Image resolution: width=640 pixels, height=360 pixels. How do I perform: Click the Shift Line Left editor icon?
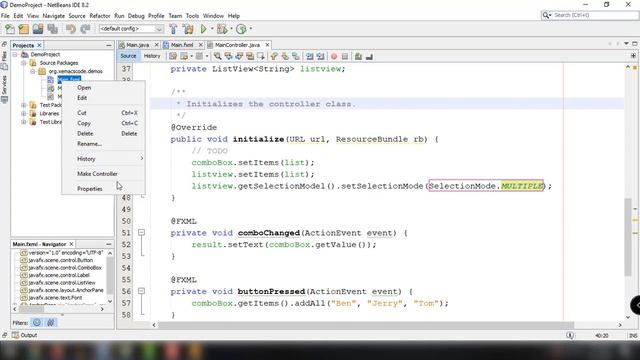tap(309, 56)
